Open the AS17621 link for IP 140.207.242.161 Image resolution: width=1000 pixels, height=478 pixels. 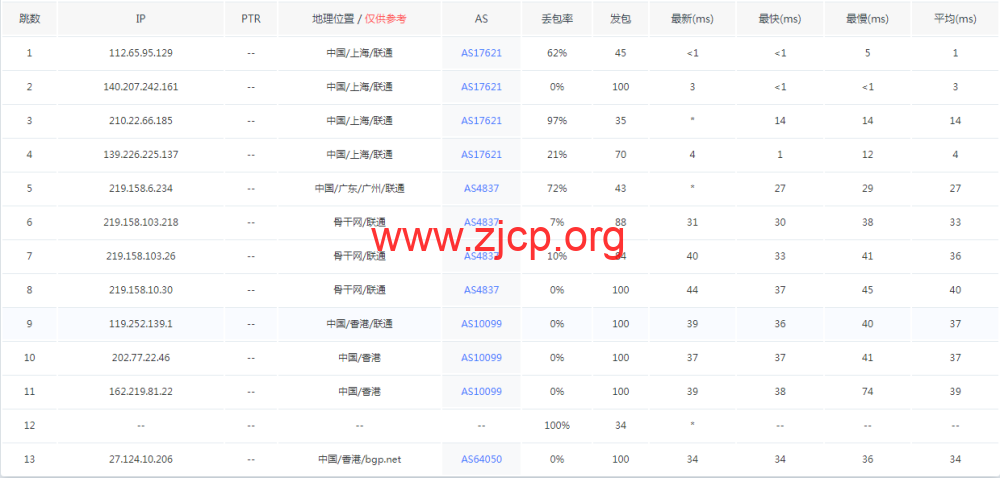(x=482, y=87)
